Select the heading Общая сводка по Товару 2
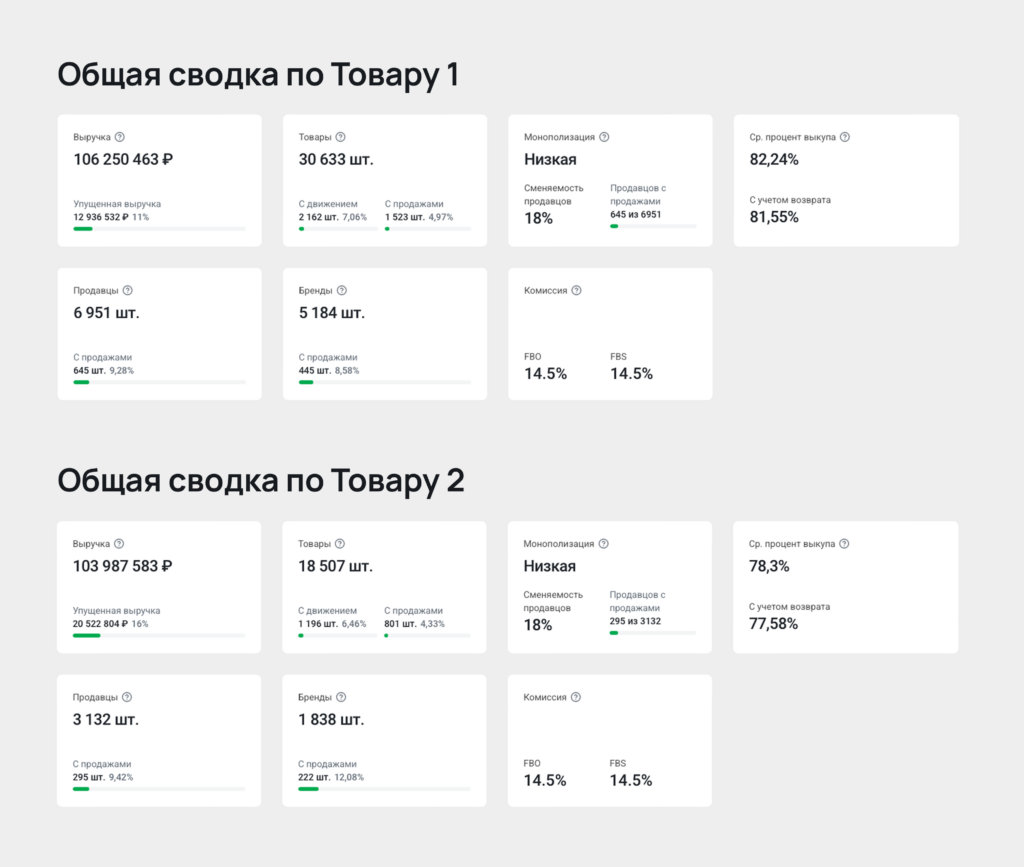This screenshot has width=1024, height=867. (x=261, y=481)
